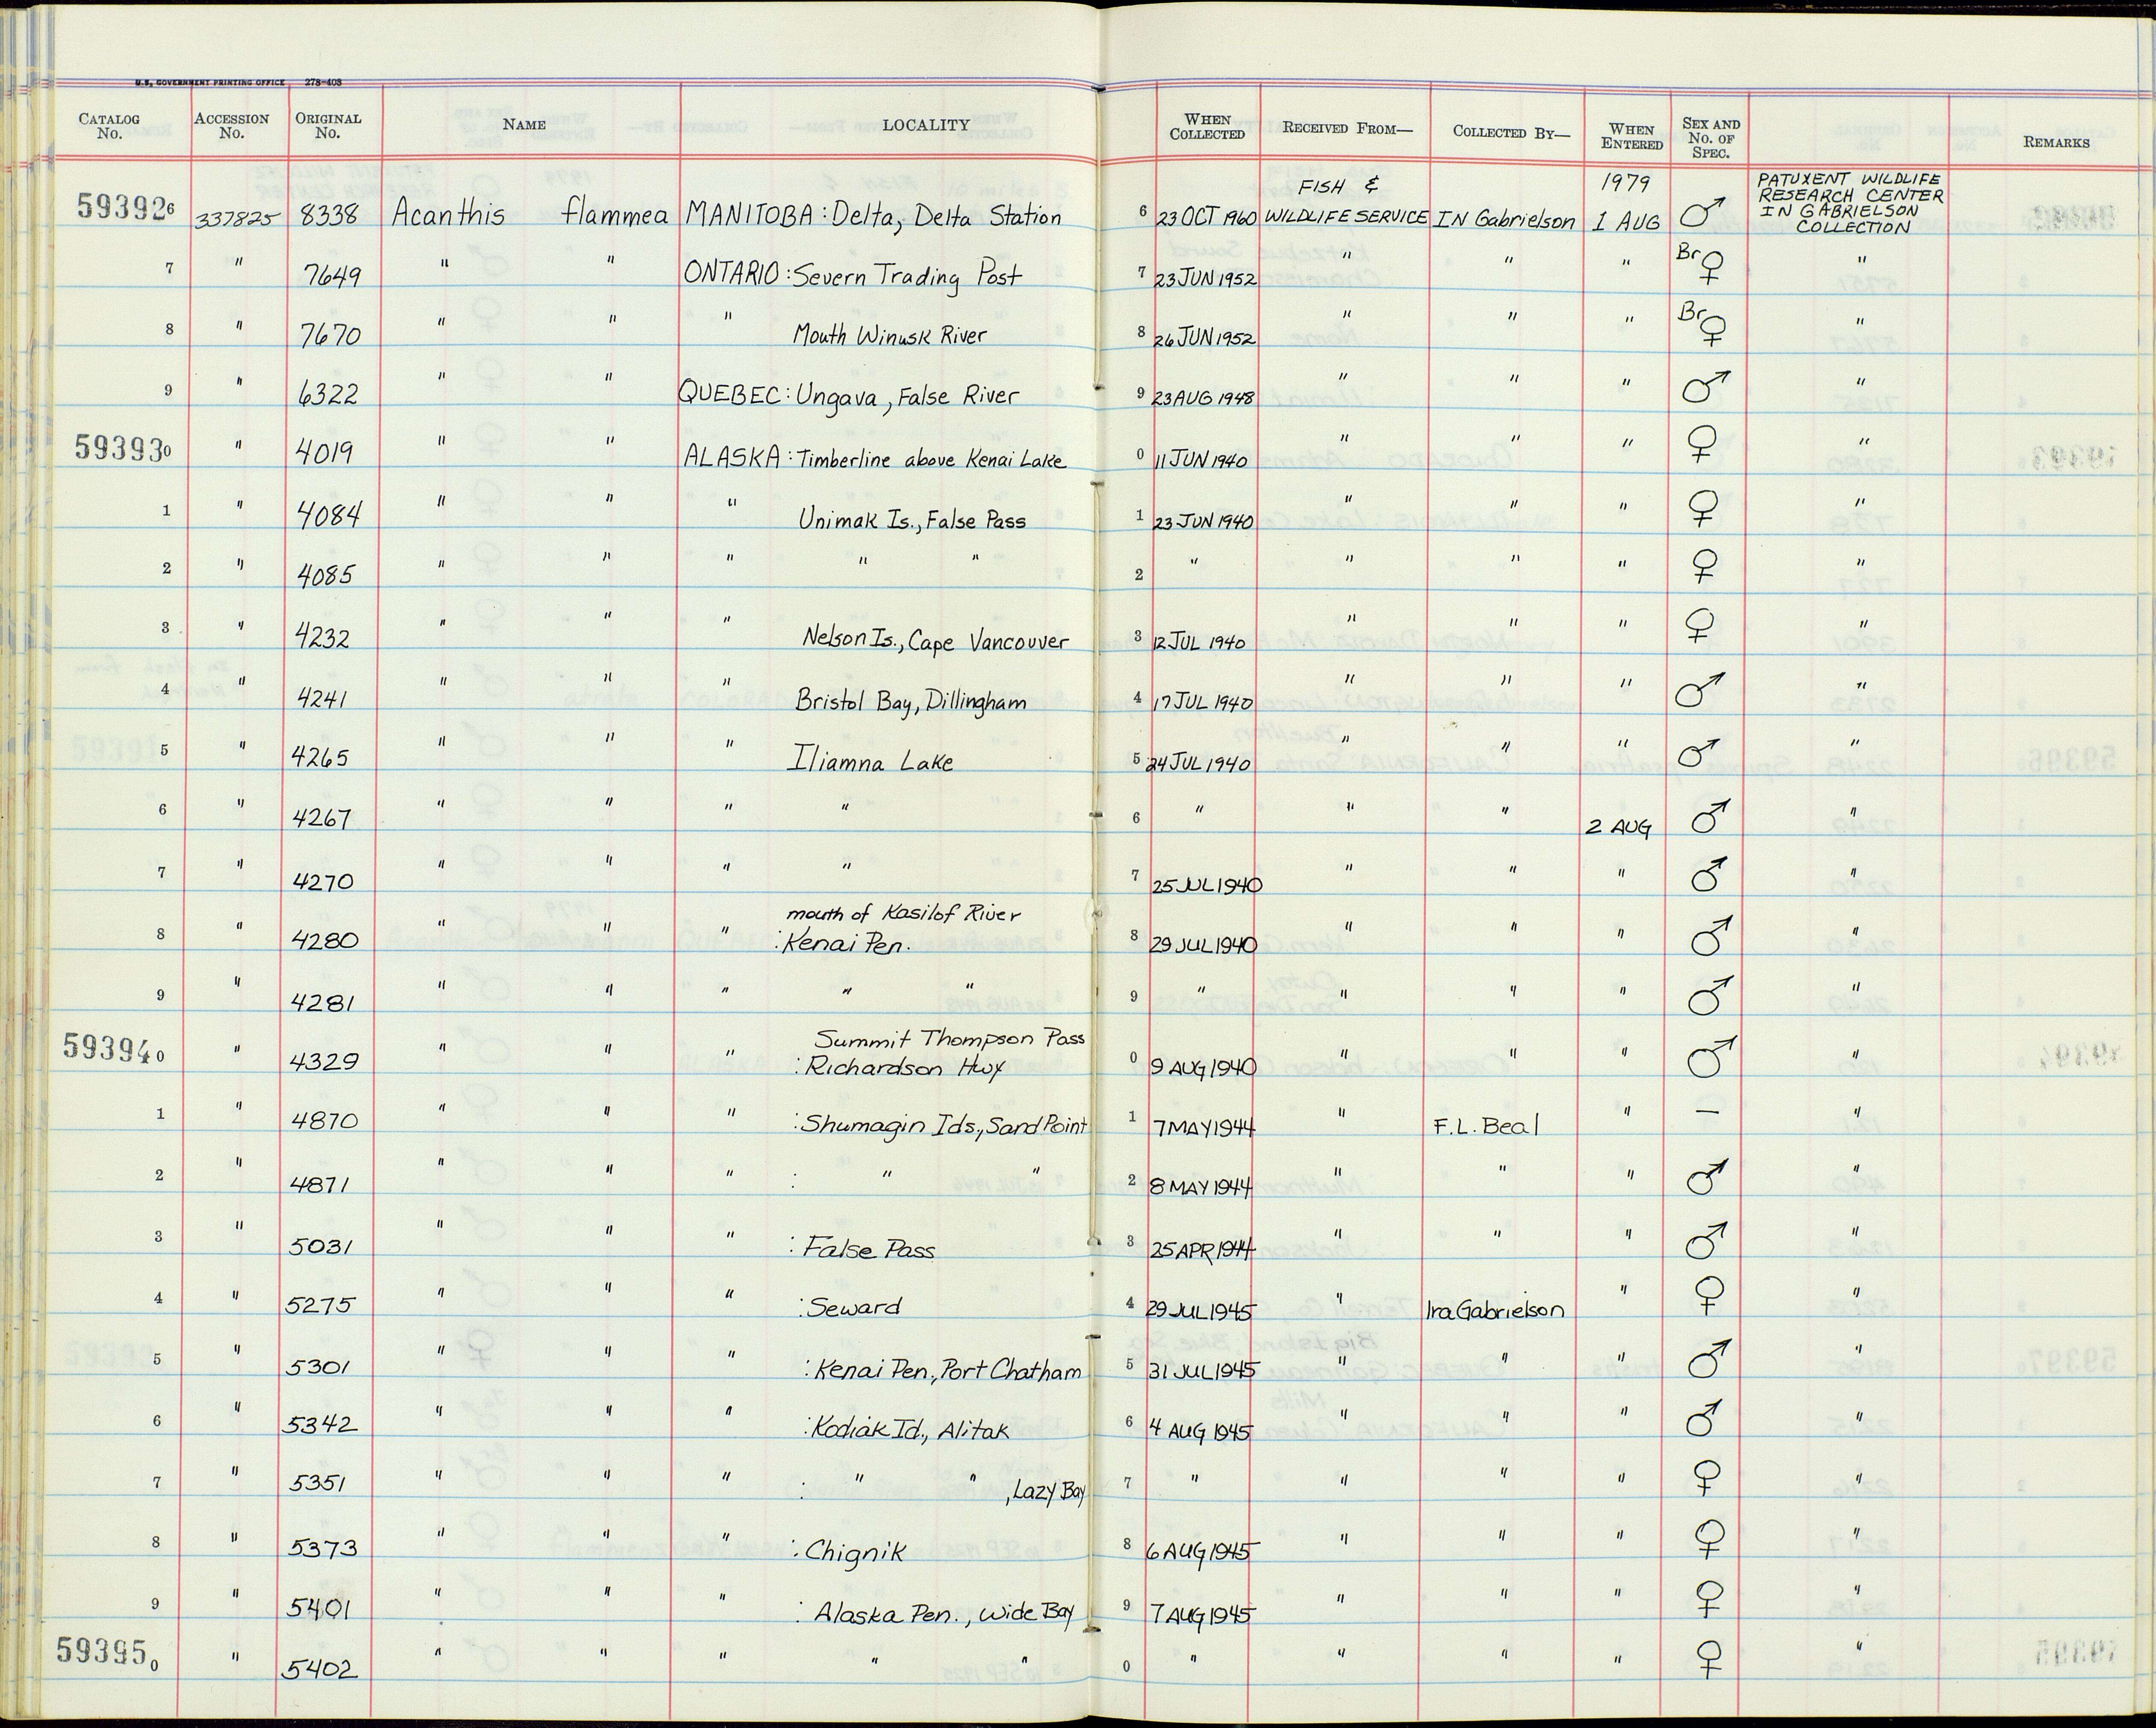Click the Received From column header
Viewport: 2156px width, 1728px height.
(x=1347, y=128)
